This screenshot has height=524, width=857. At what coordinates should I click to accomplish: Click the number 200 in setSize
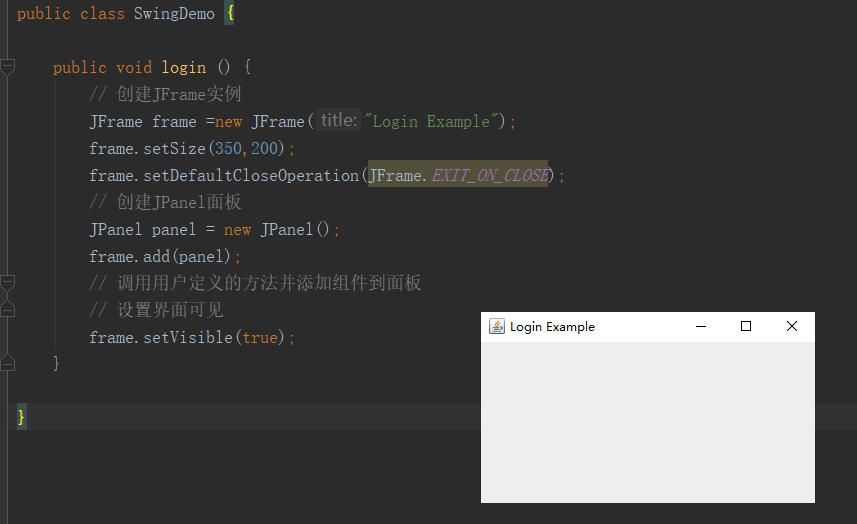[265, 148]
